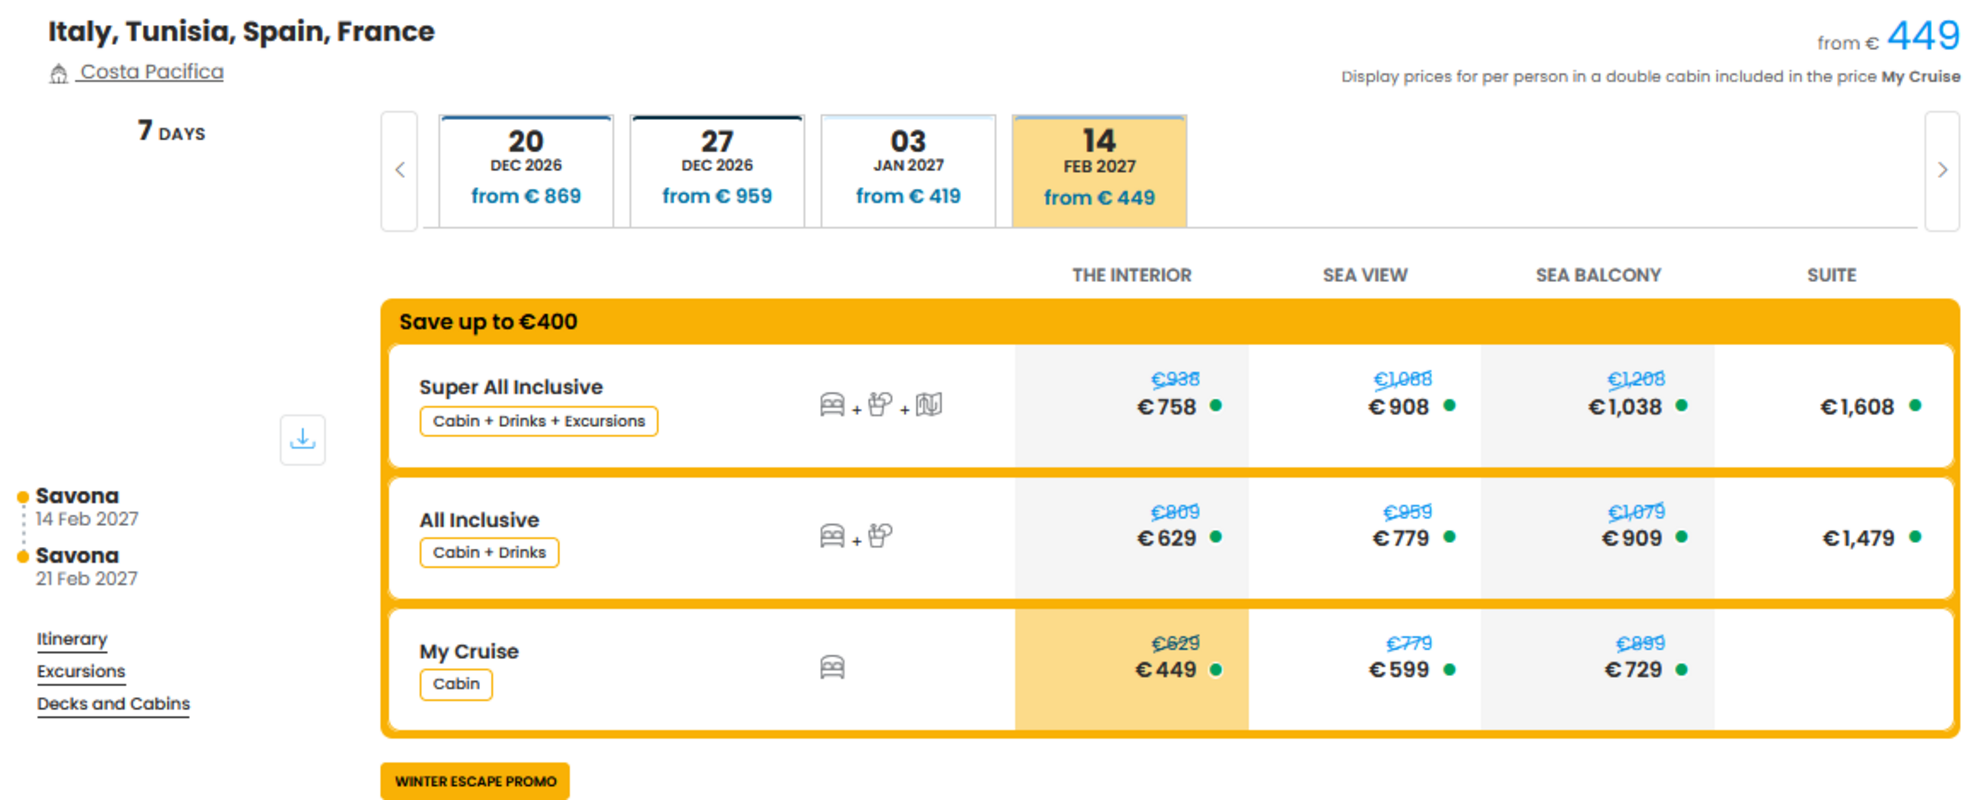
Task: Select the 27 Dec 2026 departure tab
Action: [x=717, y=171]
